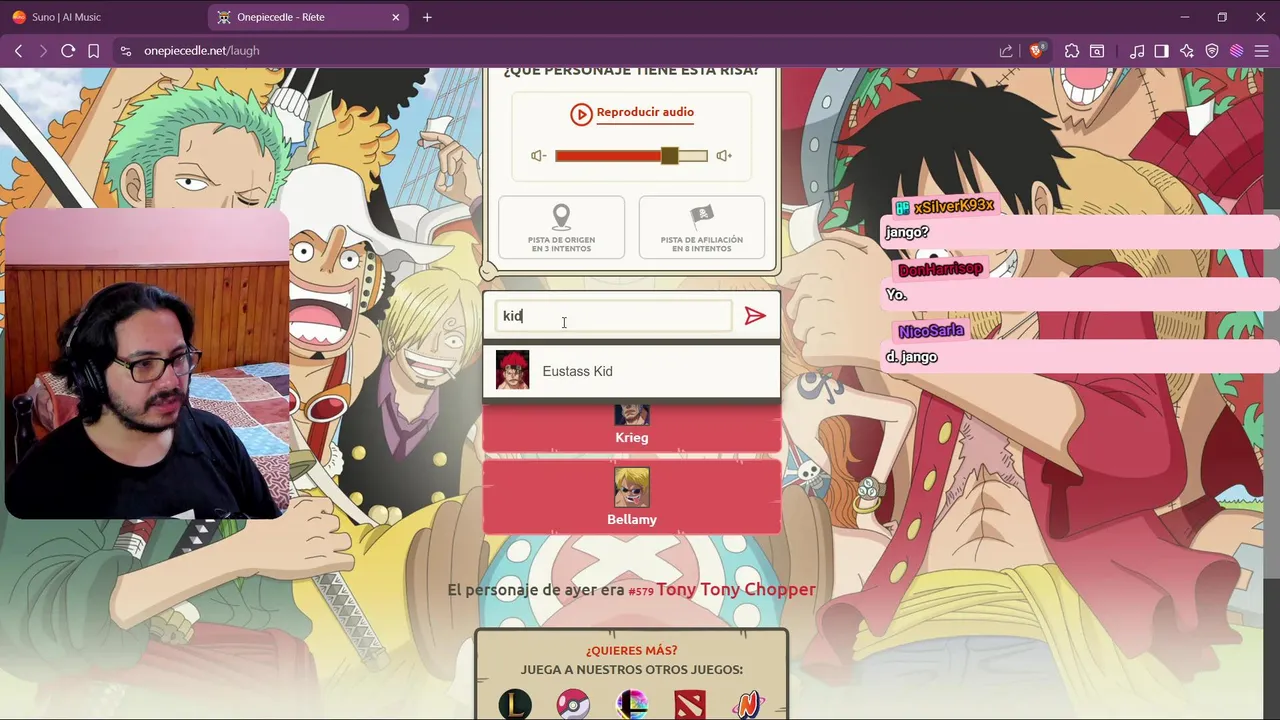
Task: Open a new browser tab
Action: (427, 17)
